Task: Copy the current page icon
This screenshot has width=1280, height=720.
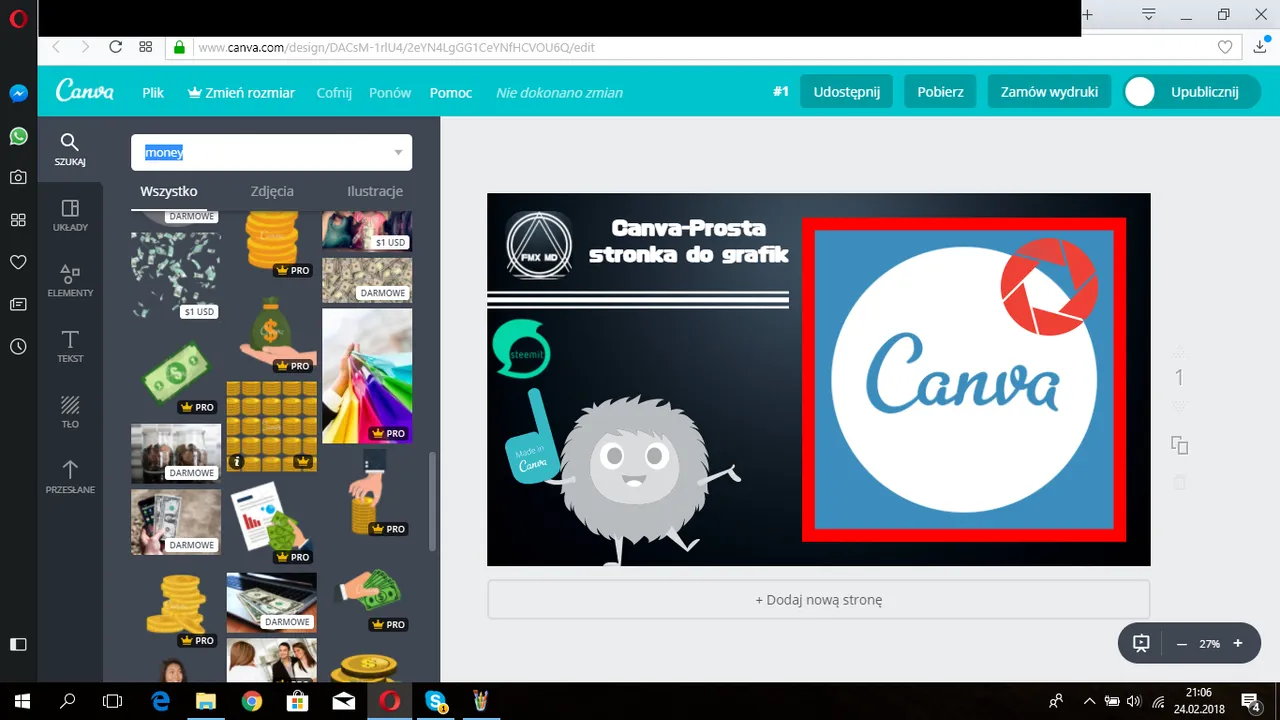Action: pos(1179,446)
